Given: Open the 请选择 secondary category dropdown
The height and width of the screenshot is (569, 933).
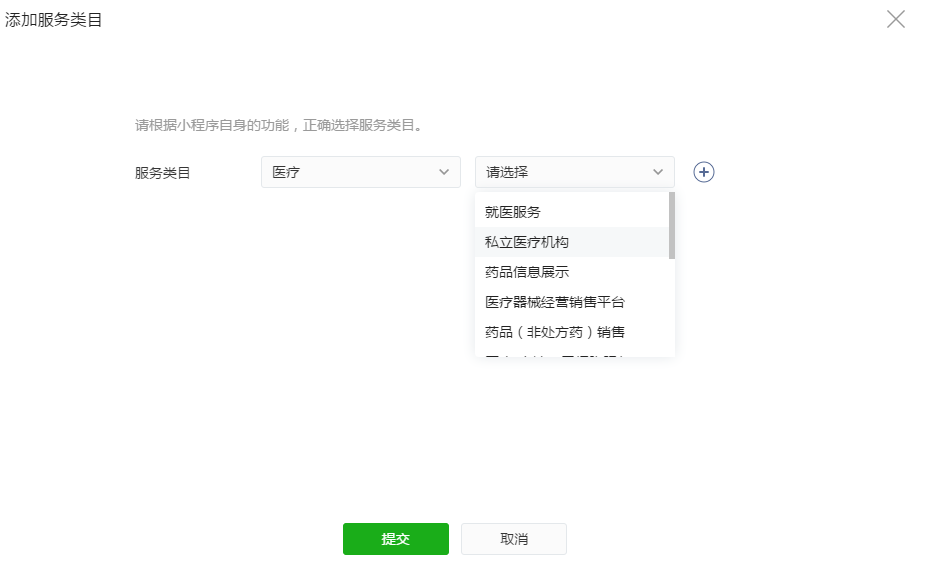Looking at the screenshot, I should click(575, 172).
